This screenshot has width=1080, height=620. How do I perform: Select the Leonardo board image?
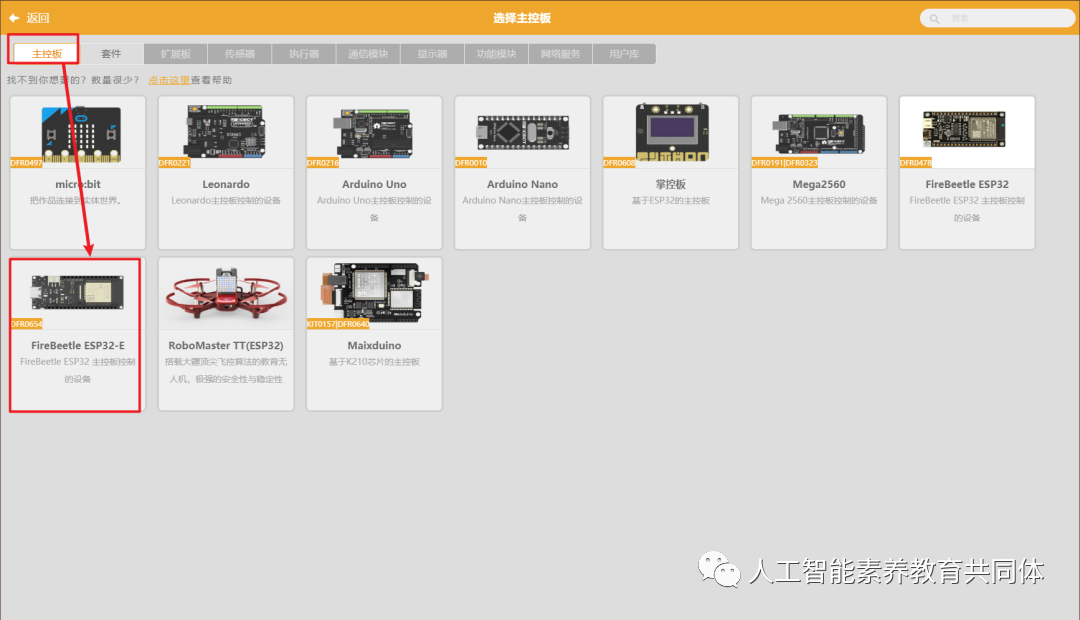click(x=225, y=131)
